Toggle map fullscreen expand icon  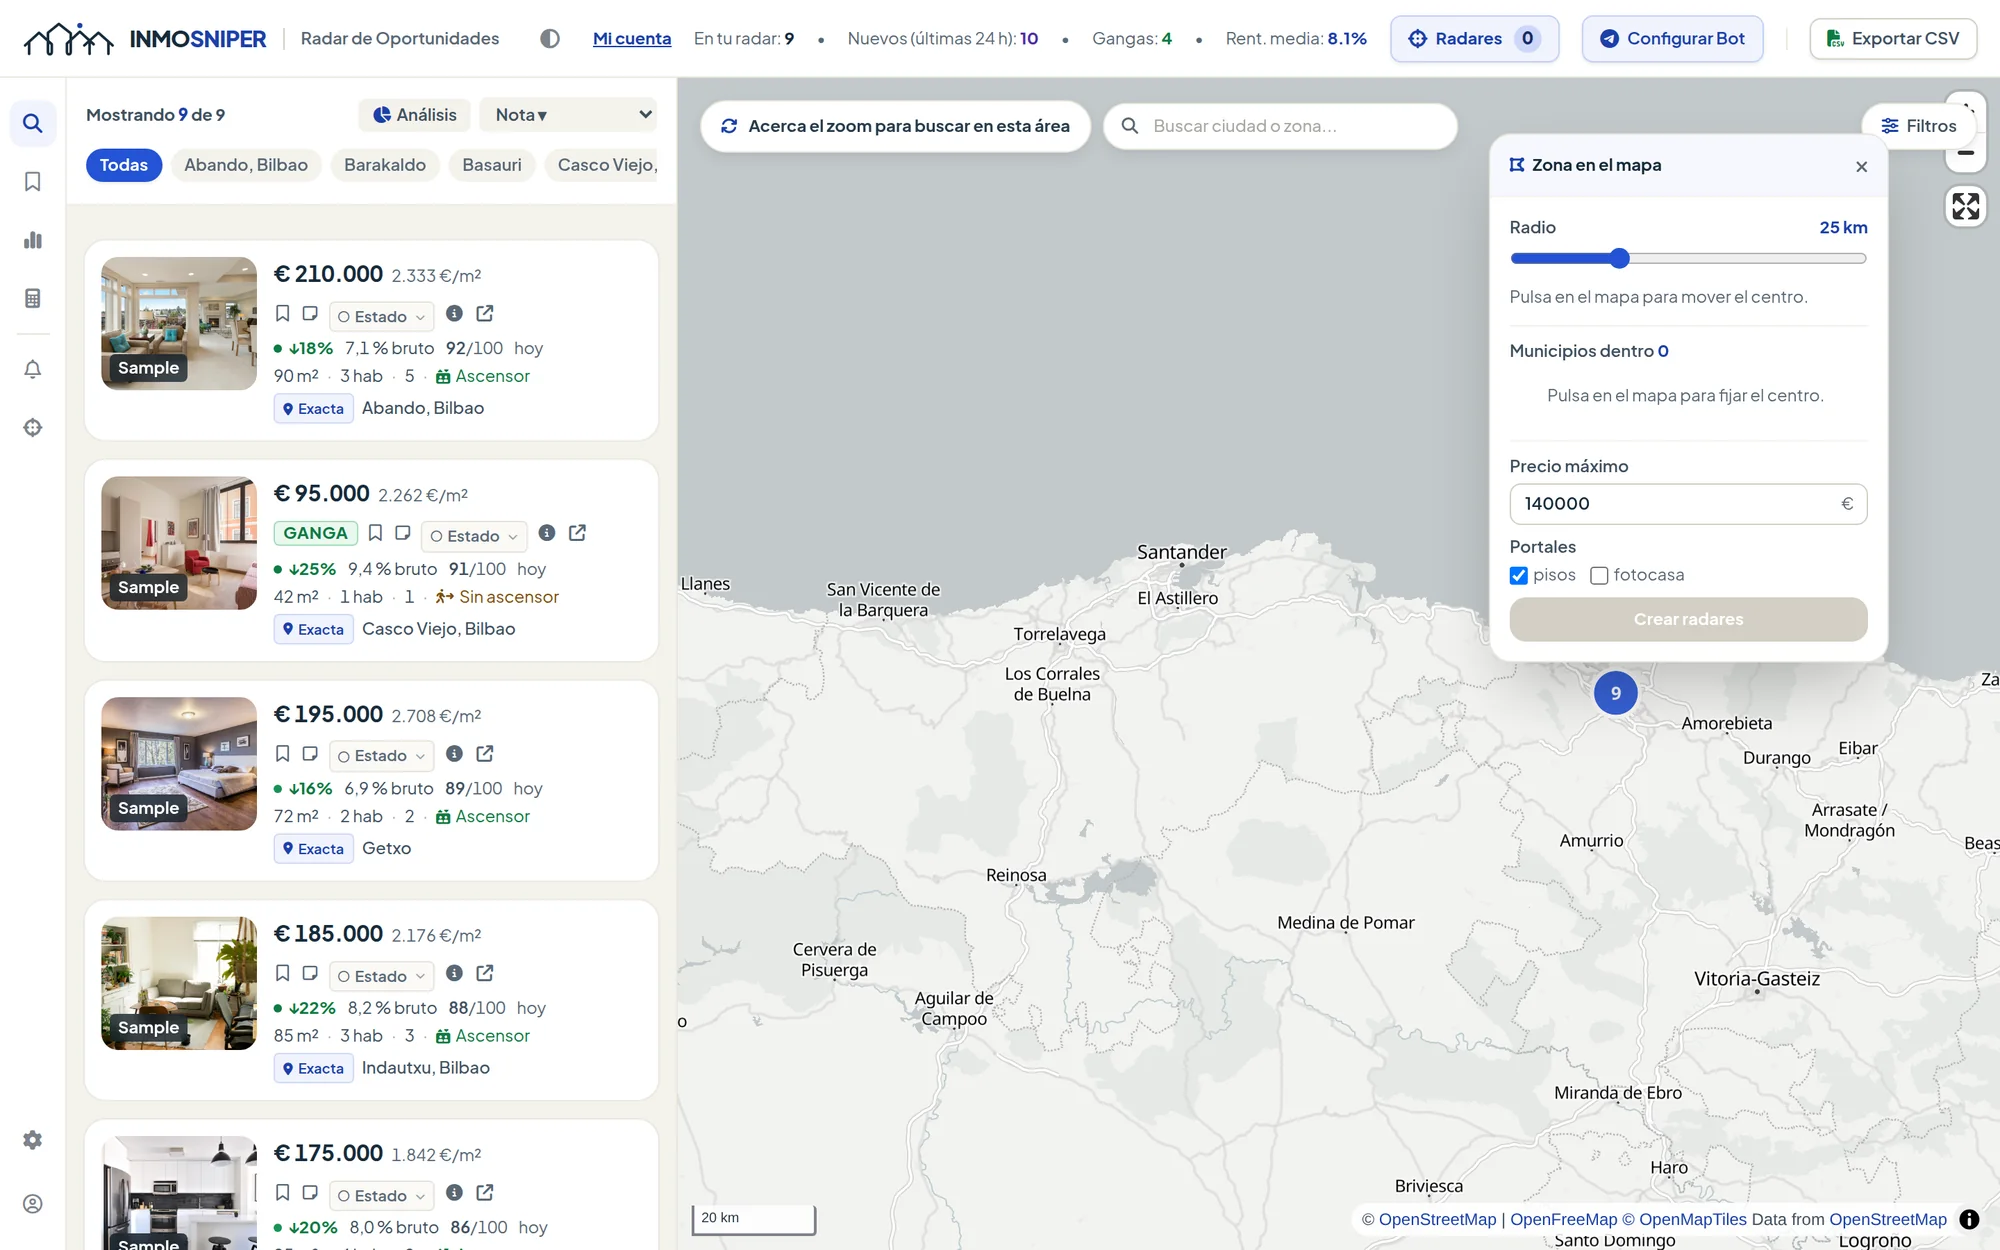click(1965, 206)
